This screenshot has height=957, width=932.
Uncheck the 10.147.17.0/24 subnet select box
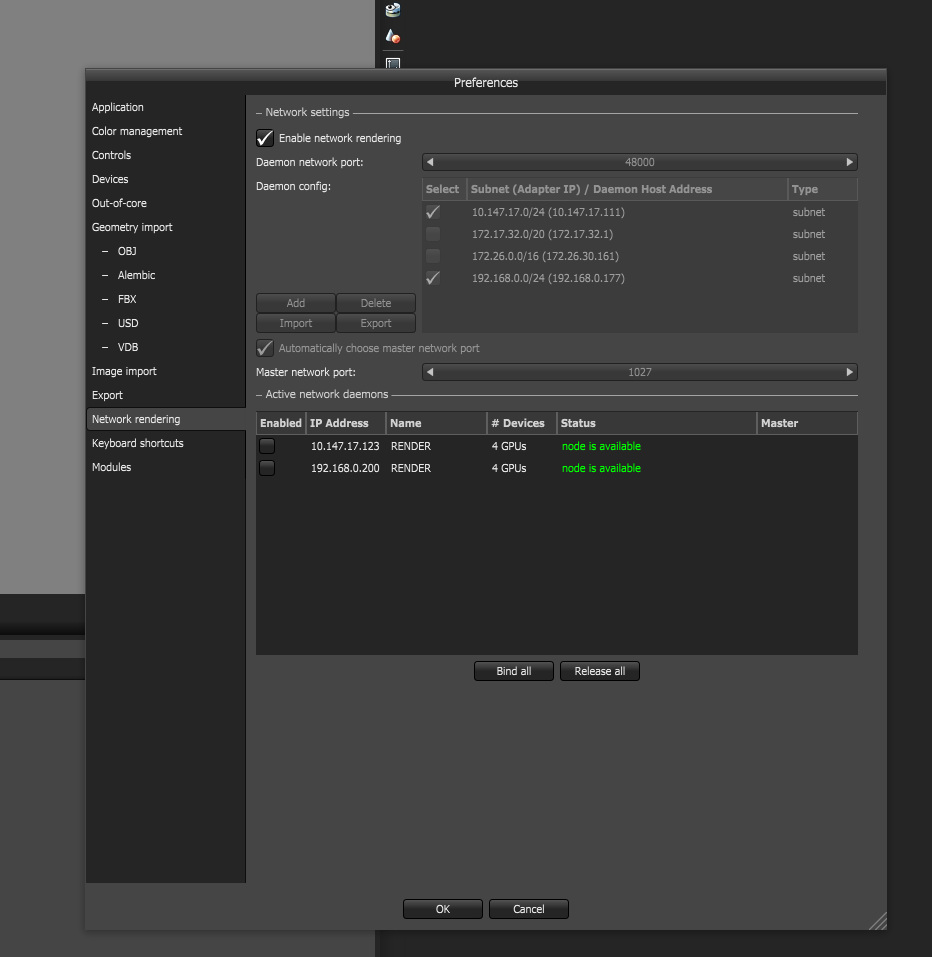433,212
